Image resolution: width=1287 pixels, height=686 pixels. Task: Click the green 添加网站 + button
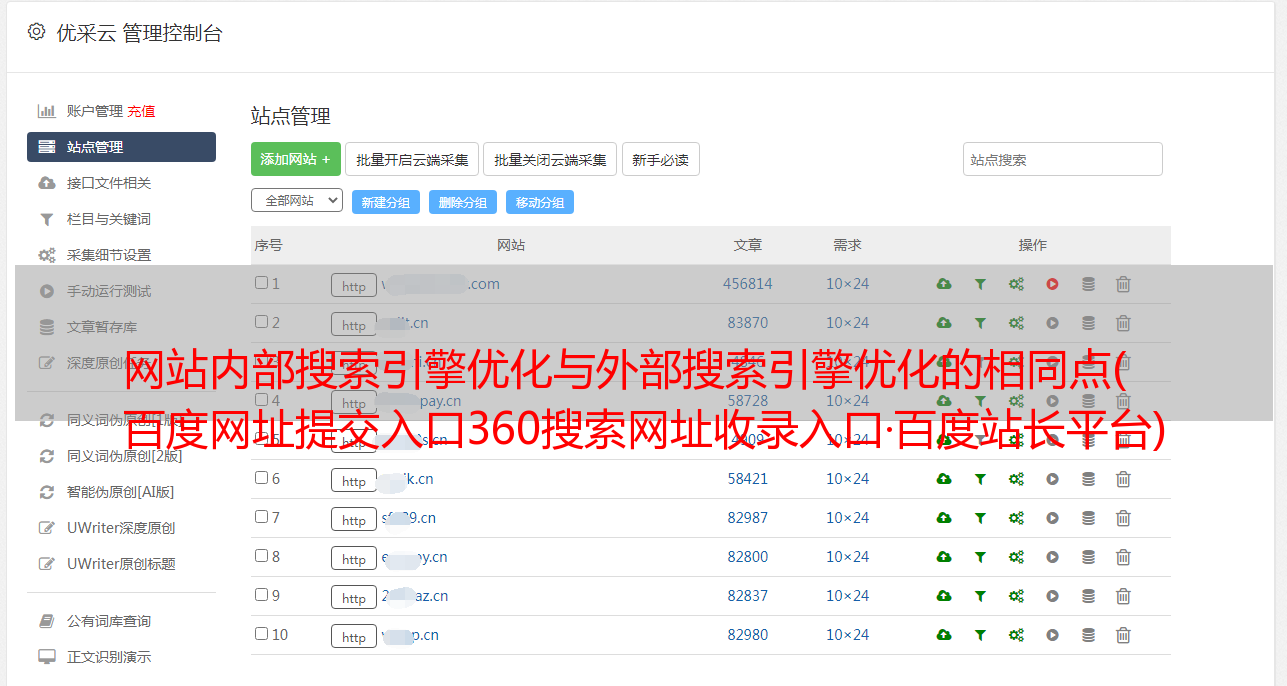point(296,159)
